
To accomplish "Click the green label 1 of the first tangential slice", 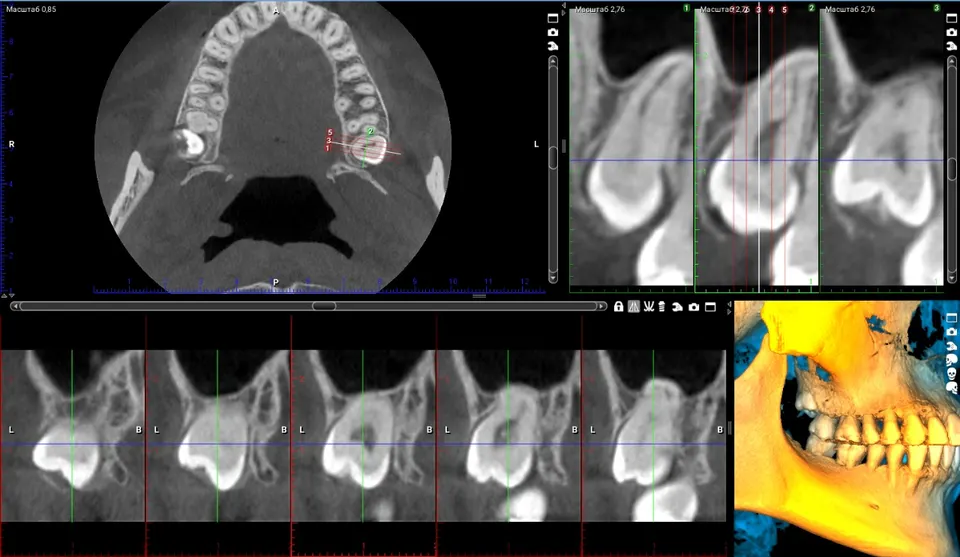I will tap(686, 9).
